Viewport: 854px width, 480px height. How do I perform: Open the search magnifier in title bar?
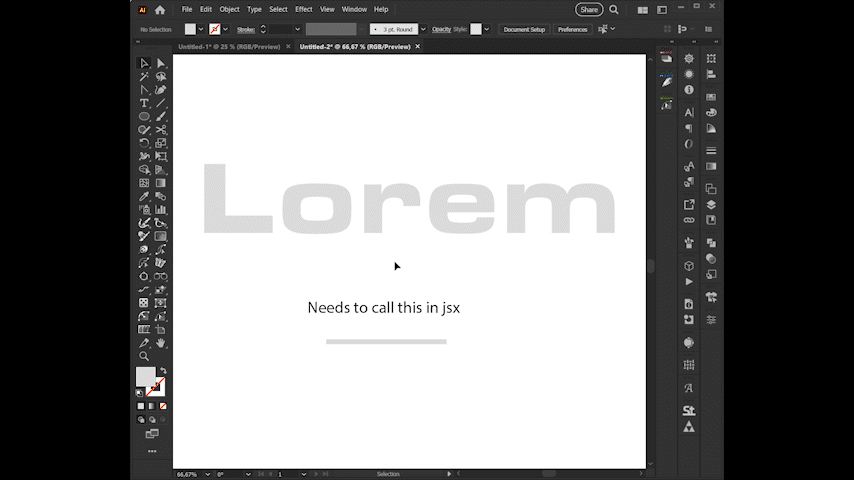[614, 10]
